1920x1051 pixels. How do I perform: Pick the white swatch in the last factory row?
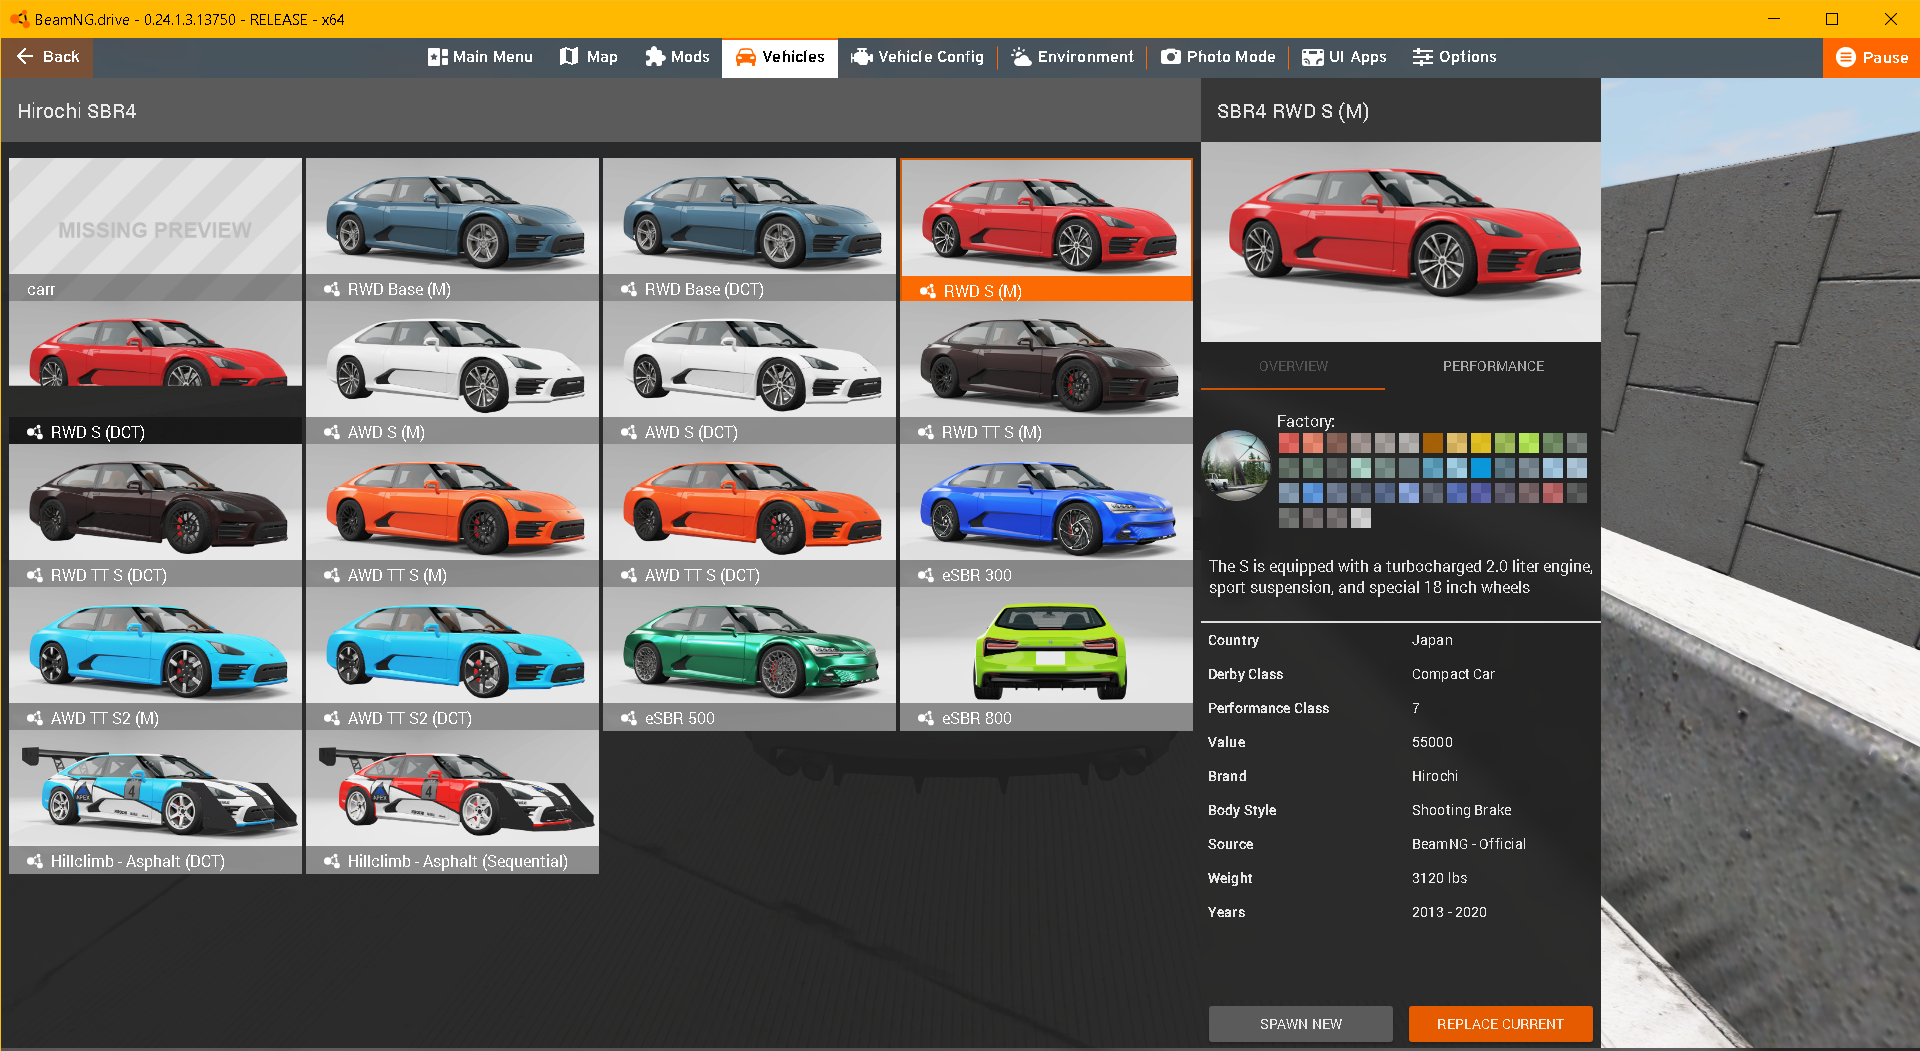1361,518
